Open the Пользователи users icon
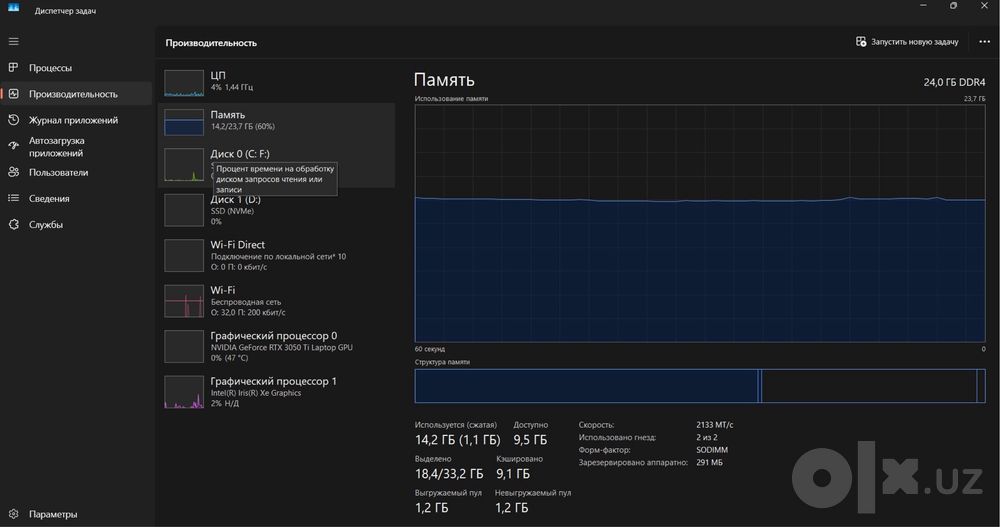 tap(13, 172)
